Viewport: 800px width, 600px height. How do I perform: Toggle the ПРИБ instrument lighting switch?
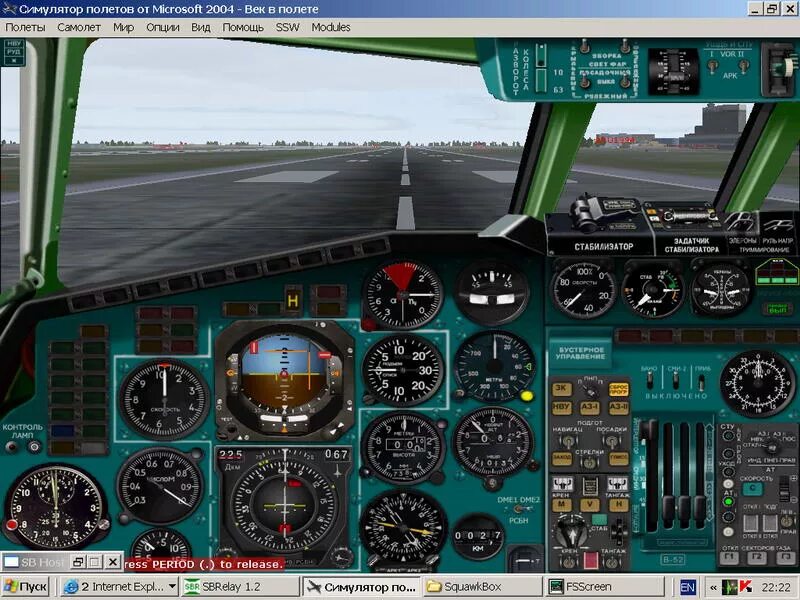(x=702, y=381)
